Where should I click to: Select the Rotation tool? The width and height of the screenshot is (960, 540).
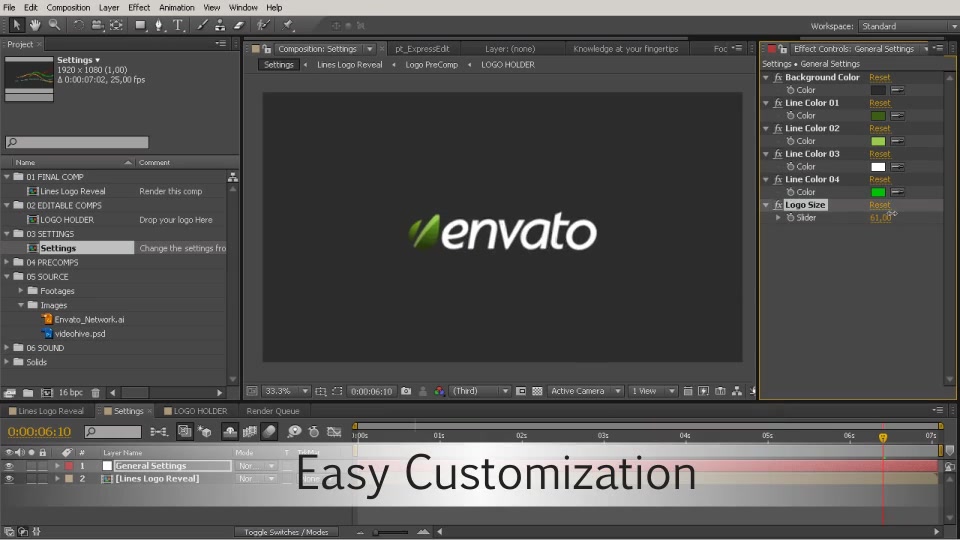(x=78, y=25)
